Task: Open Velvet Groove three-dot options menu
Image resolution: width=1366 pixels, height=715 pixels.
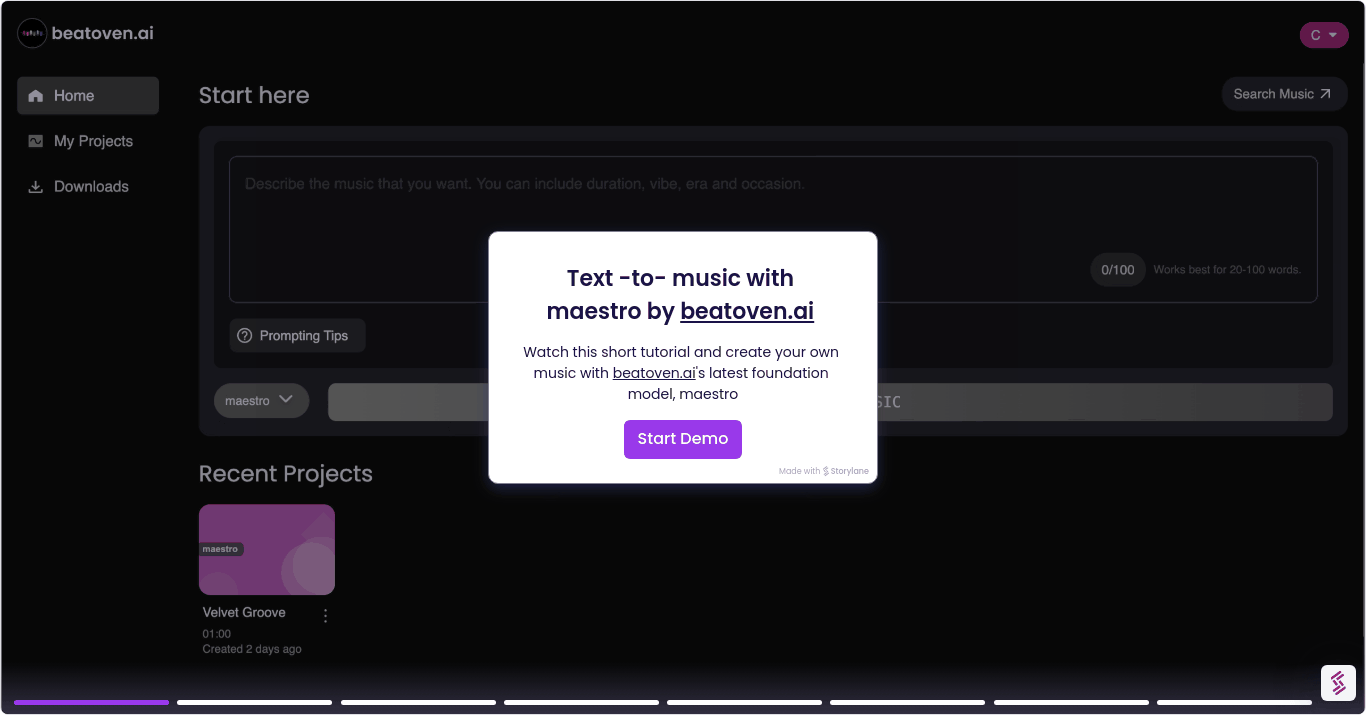Action: pos(325,616)
